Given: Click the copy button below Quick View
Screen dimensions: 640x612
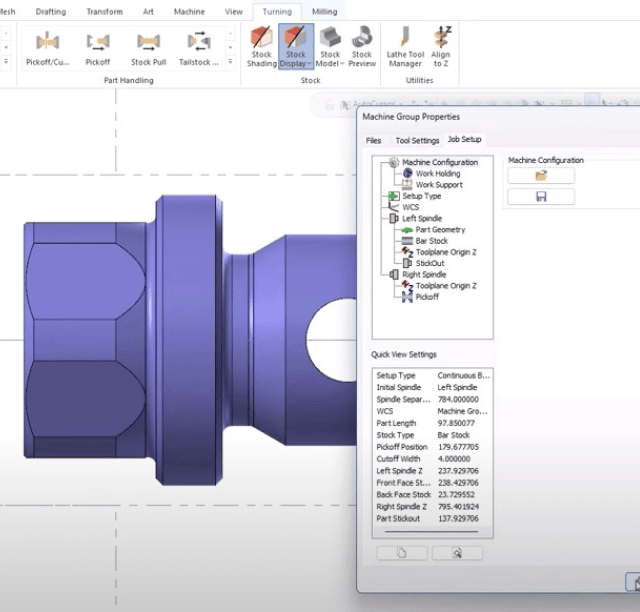Looking at the screenshot, I should tap(402, 553).
